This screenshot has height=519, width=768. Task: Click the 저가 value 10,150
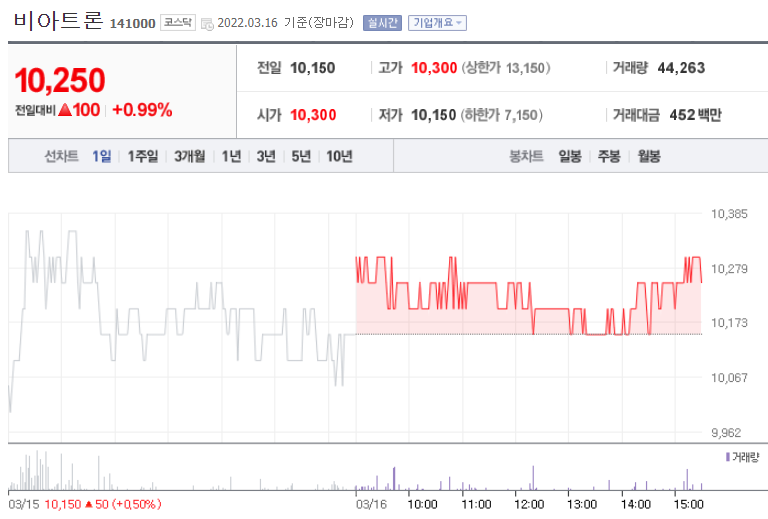433,115
